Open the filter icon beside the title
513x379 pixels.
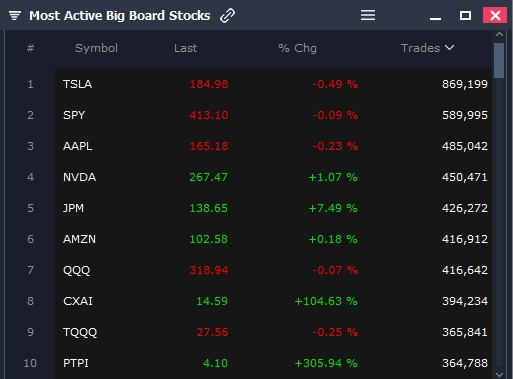click(15, 15)
